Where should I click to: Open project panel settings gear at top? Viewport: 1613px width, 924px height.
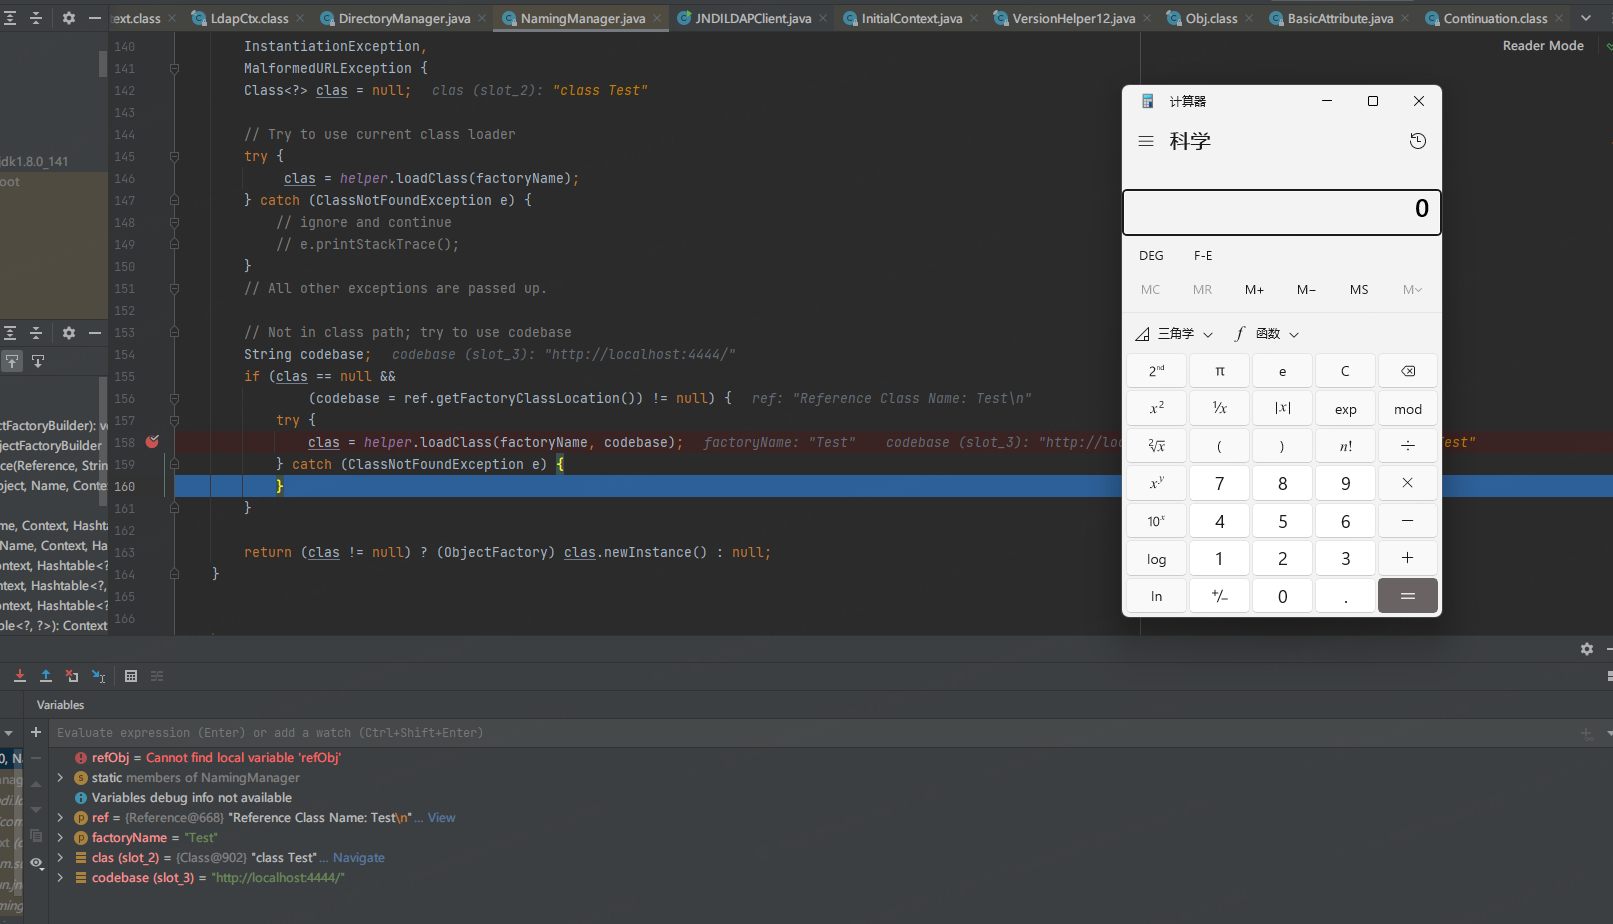click(x=69, y=18)
